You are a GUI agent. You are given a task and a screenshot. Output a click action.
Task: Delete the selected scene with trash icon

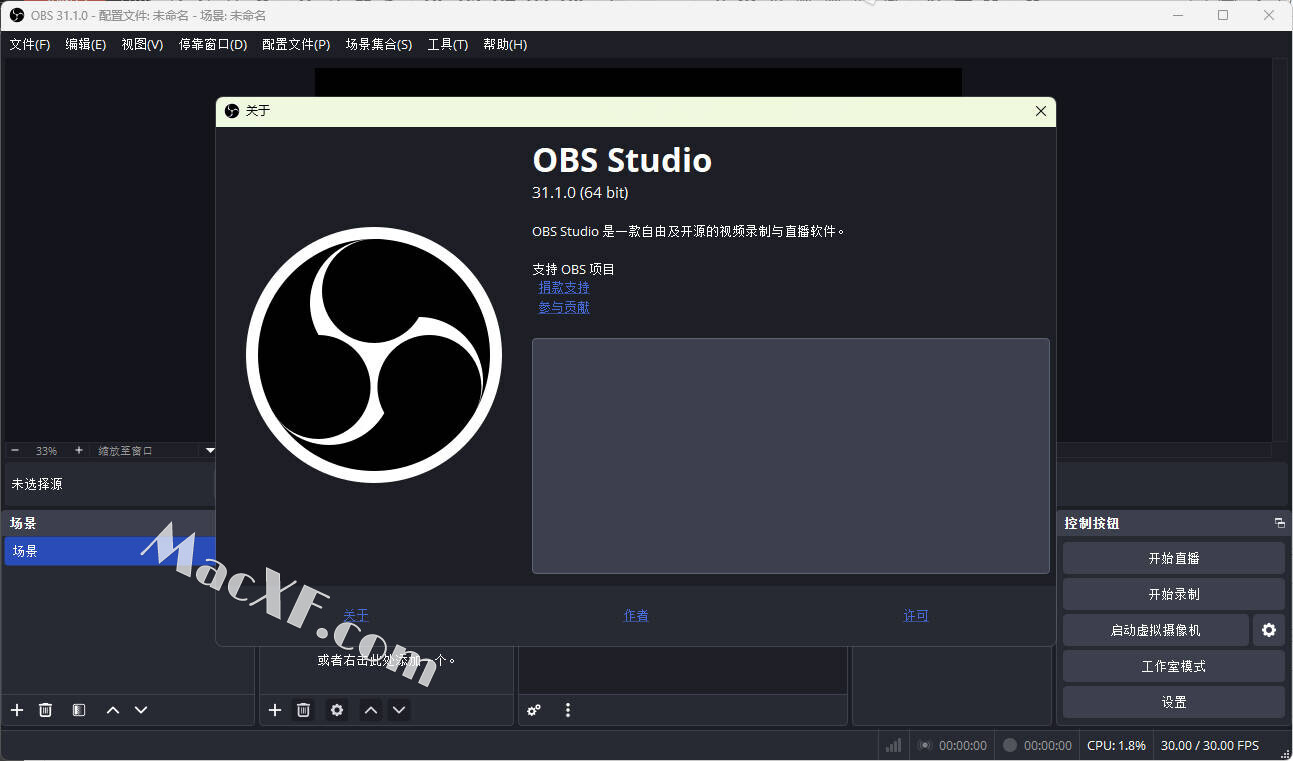click(x=45, y=710)
